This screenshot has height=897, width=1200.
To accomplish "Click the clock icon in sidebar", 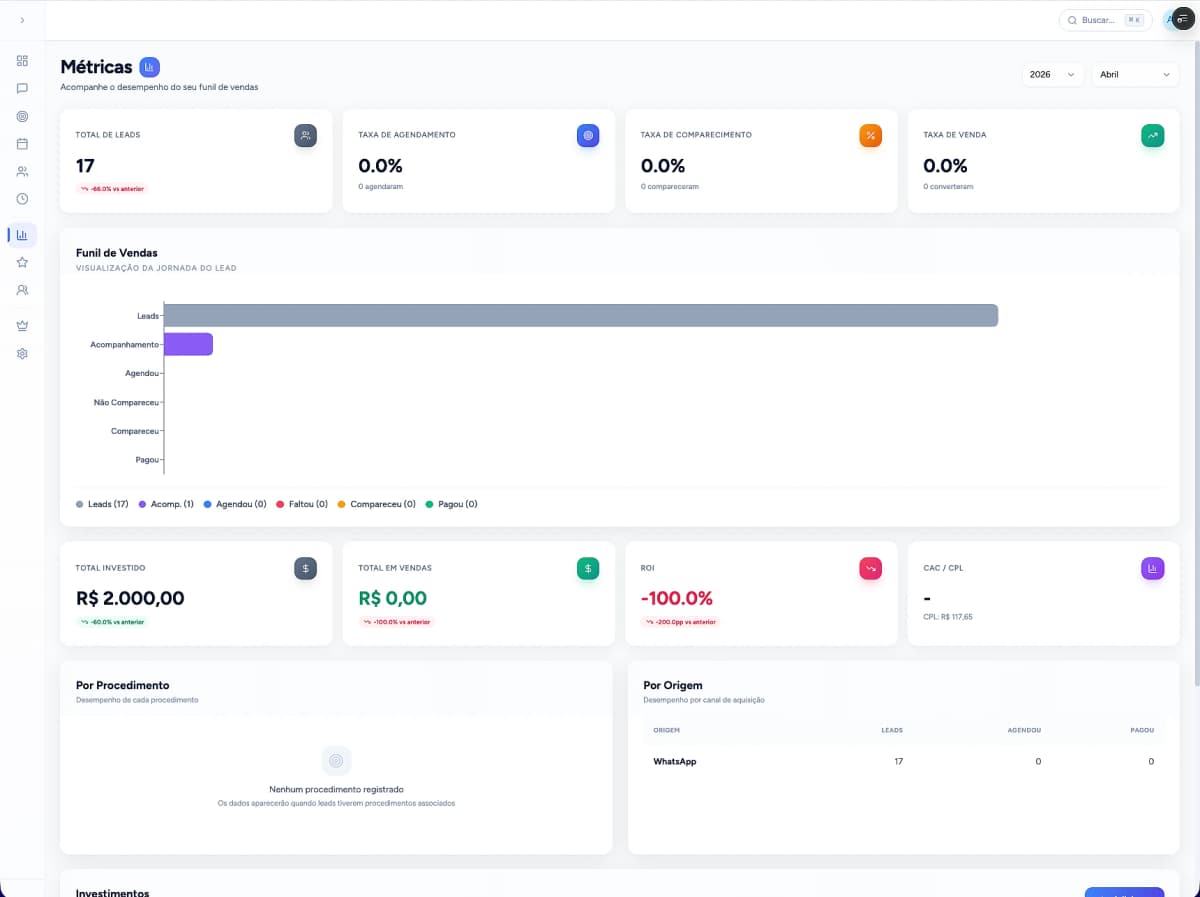I will pyautogui.click(x=22, y=199).
